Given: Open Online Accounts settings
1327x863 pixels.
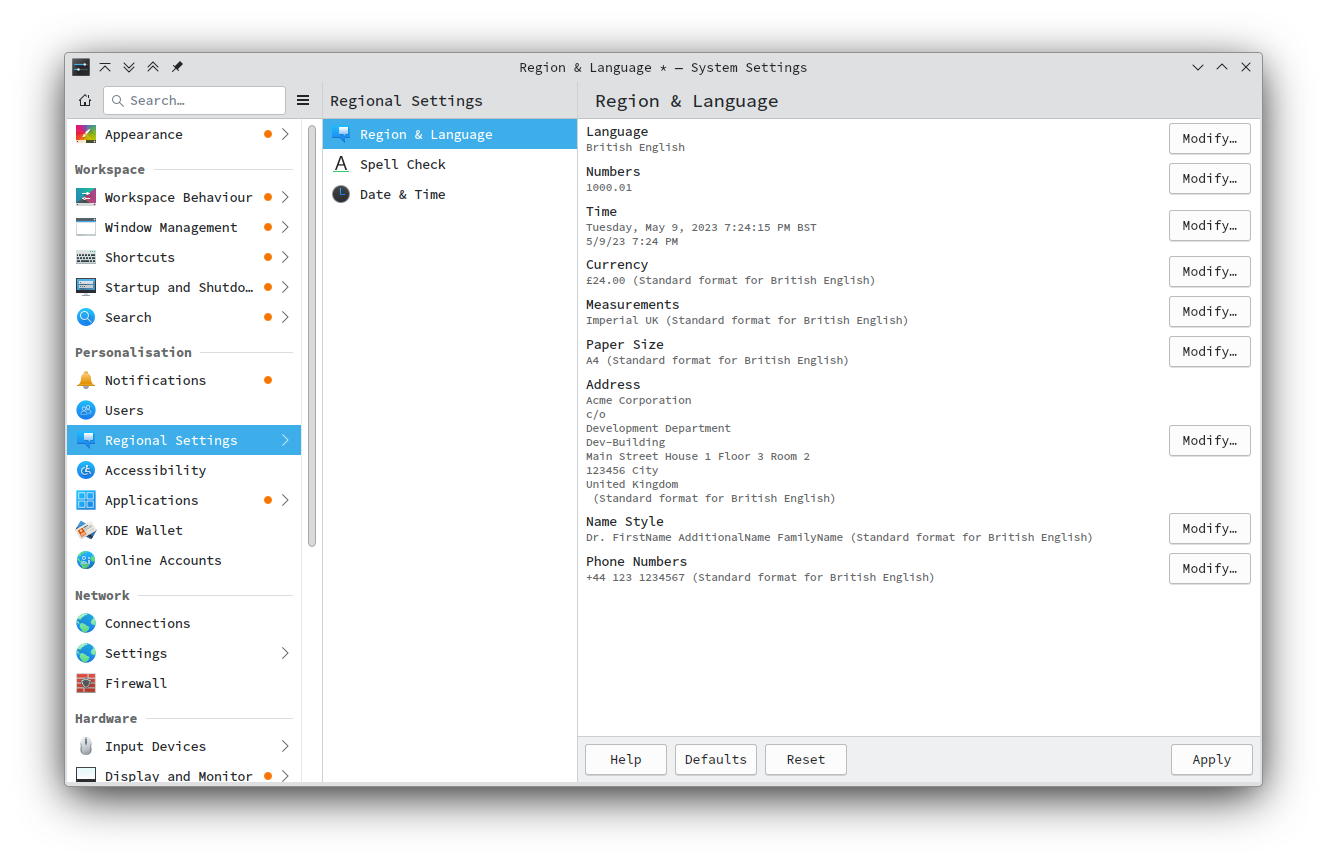Looking at the screenshot, I should tap(184, 560).
